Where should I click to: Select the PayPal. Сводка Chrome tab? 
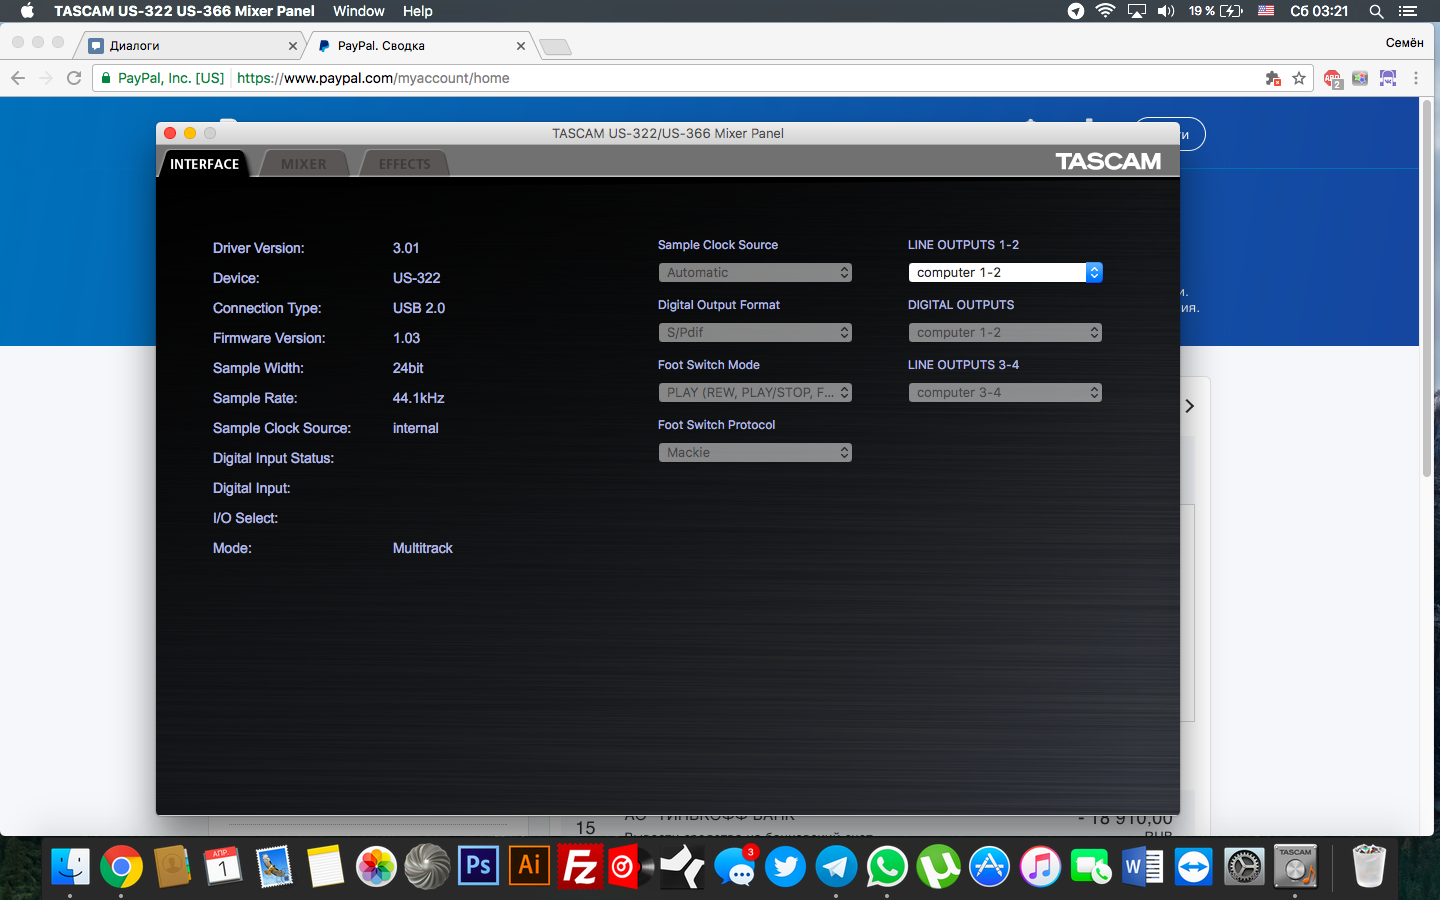(x=420, y=46)
